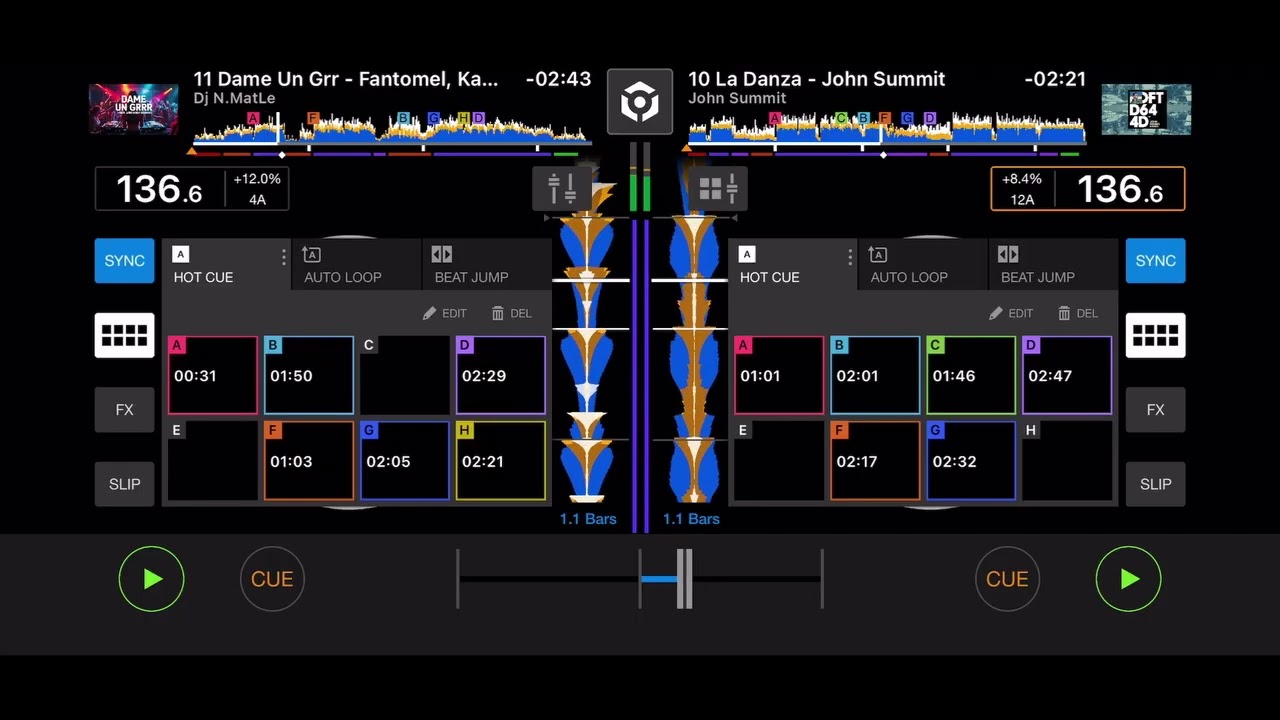Edit hot cues on right deck

click(1011, 313)
